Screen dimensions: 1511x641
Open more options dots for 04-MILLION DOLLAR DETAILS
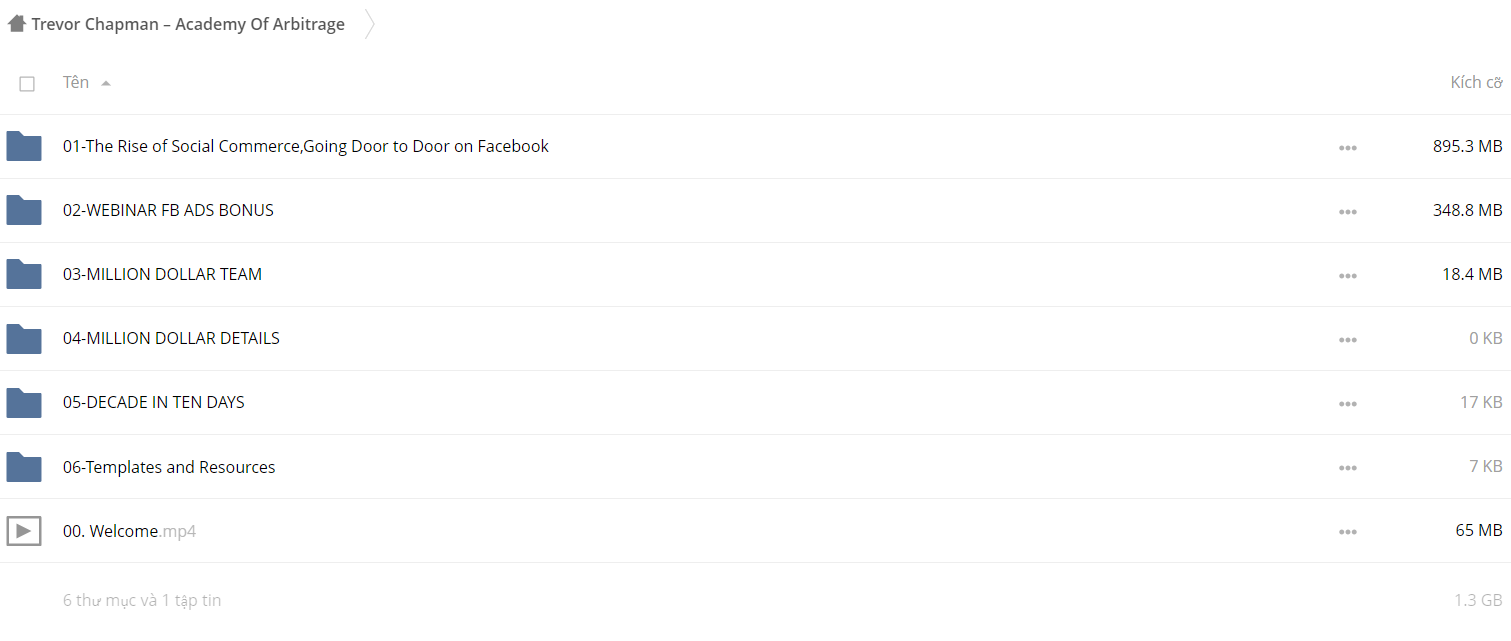coord(1348,340)
